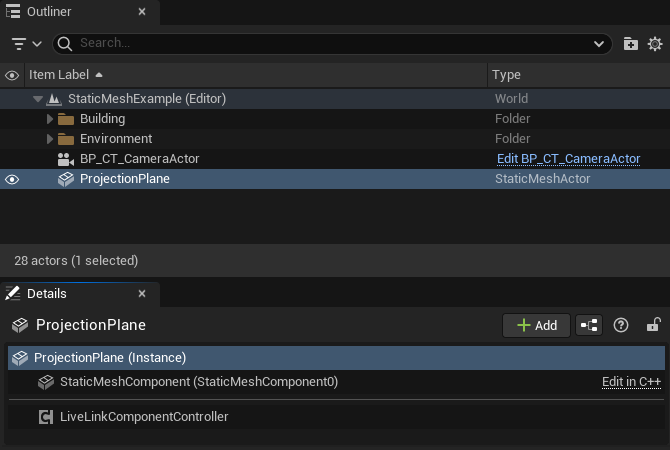Image resolution: width=670 pixels, height=450 pixels.
Task: Click the StaticMeshComponent icon
Action: click(45, 382)
